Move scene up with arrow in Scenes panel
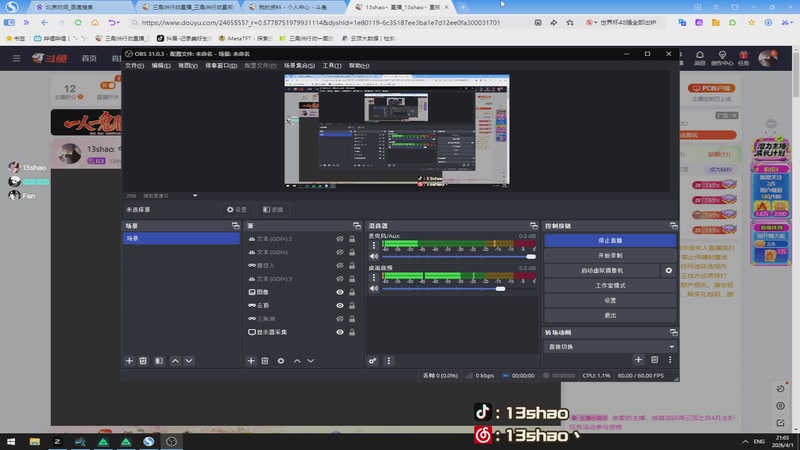Viewport: 800px width, 450px height. [175, 361]
